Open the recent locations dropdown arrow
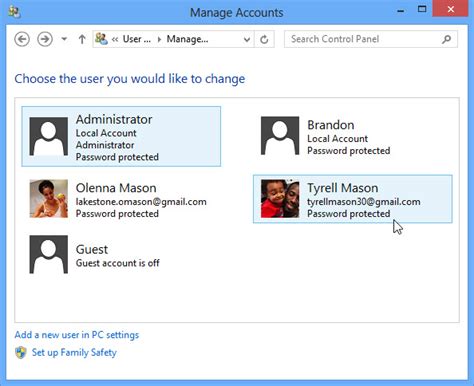 click(64, 39)
